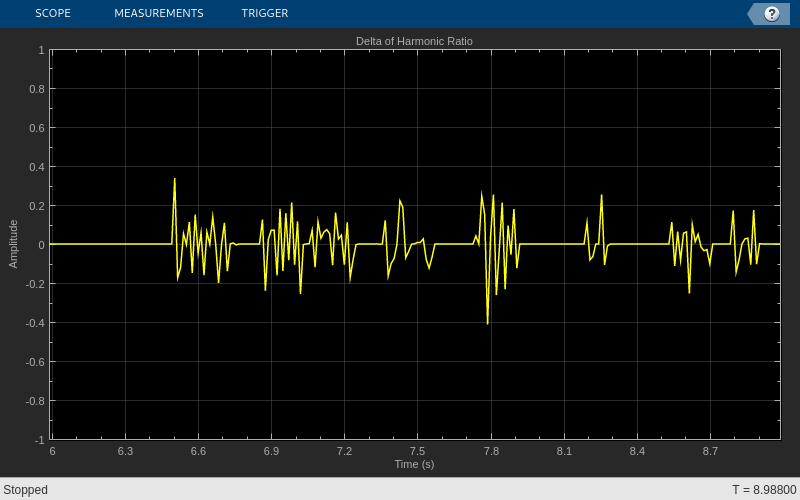Click the 'Stopped' status text

[x=26, y=490]
